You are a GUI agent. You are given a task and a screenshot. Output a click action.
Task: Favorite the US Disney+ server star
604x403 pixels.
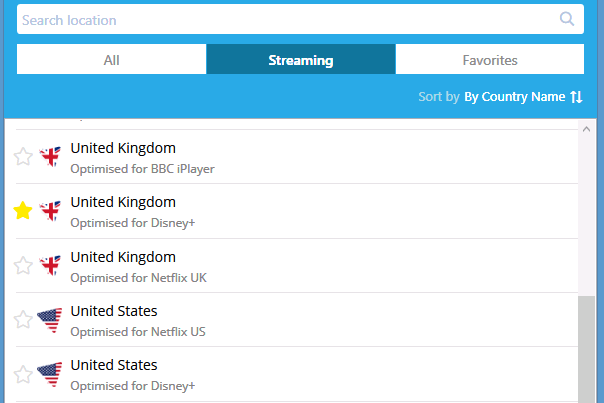pos(23,374)
